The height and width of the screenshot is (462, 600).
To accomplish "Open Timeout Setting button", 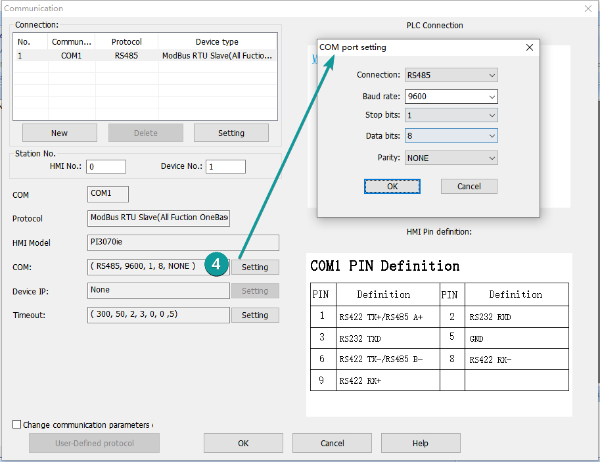I will coord(255,315).
